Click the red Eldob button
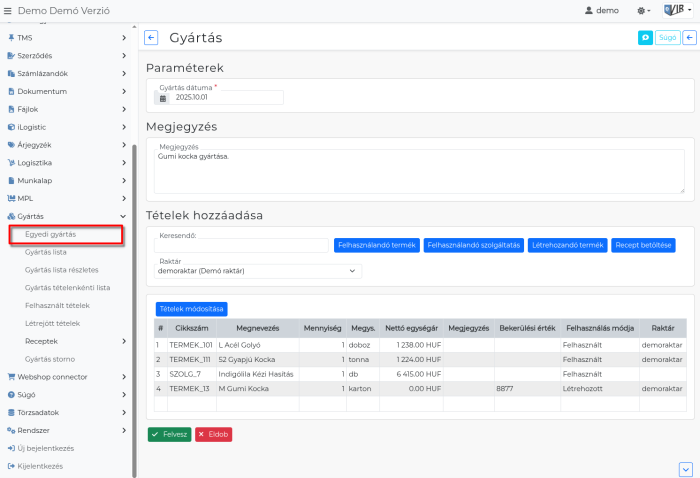Viewport: 700px width, 478px height. (x=213, y=435)
